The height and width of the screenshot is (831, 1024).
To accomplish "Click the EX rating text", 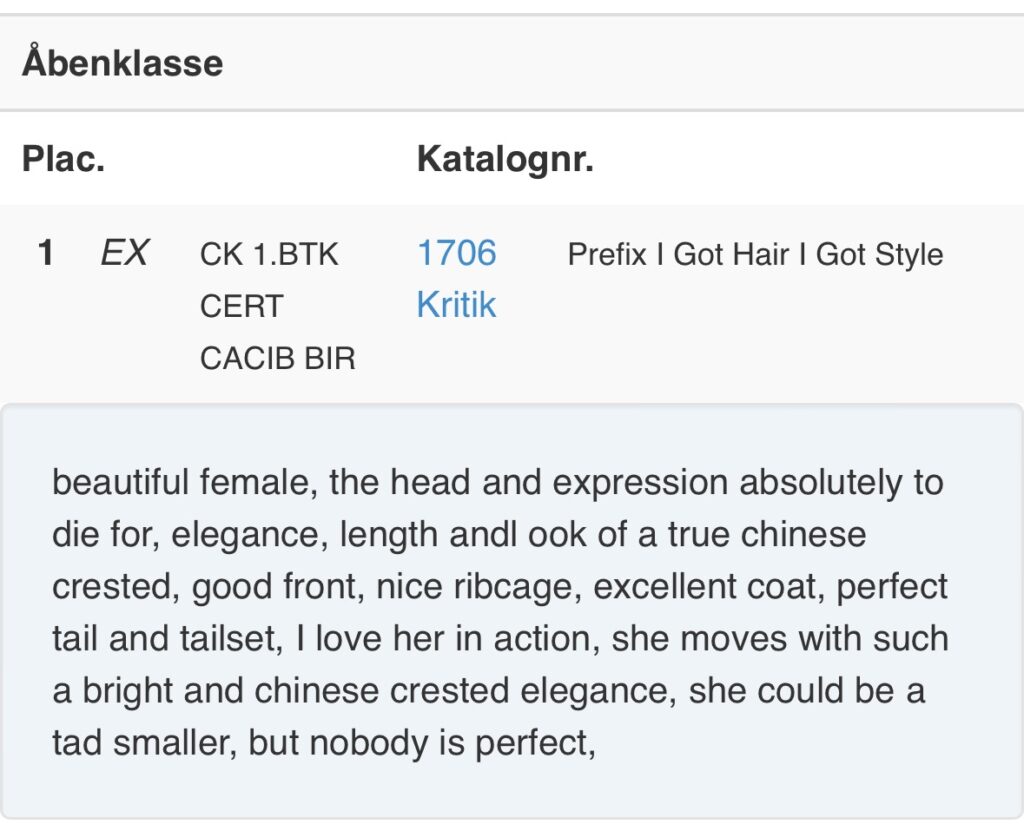I will [x=125, y=252].
